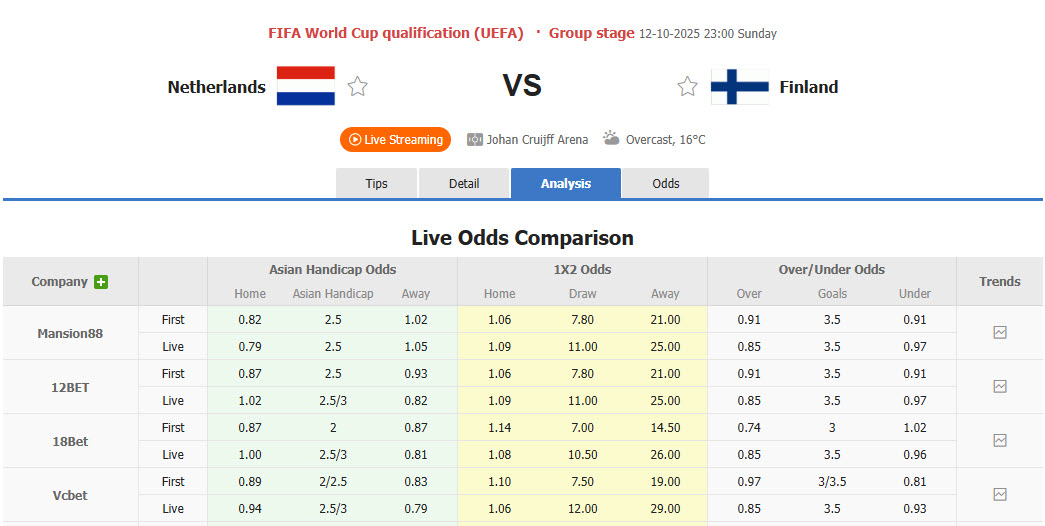Click the Johan Cruijff Arena stadium icon

point(475,140)
